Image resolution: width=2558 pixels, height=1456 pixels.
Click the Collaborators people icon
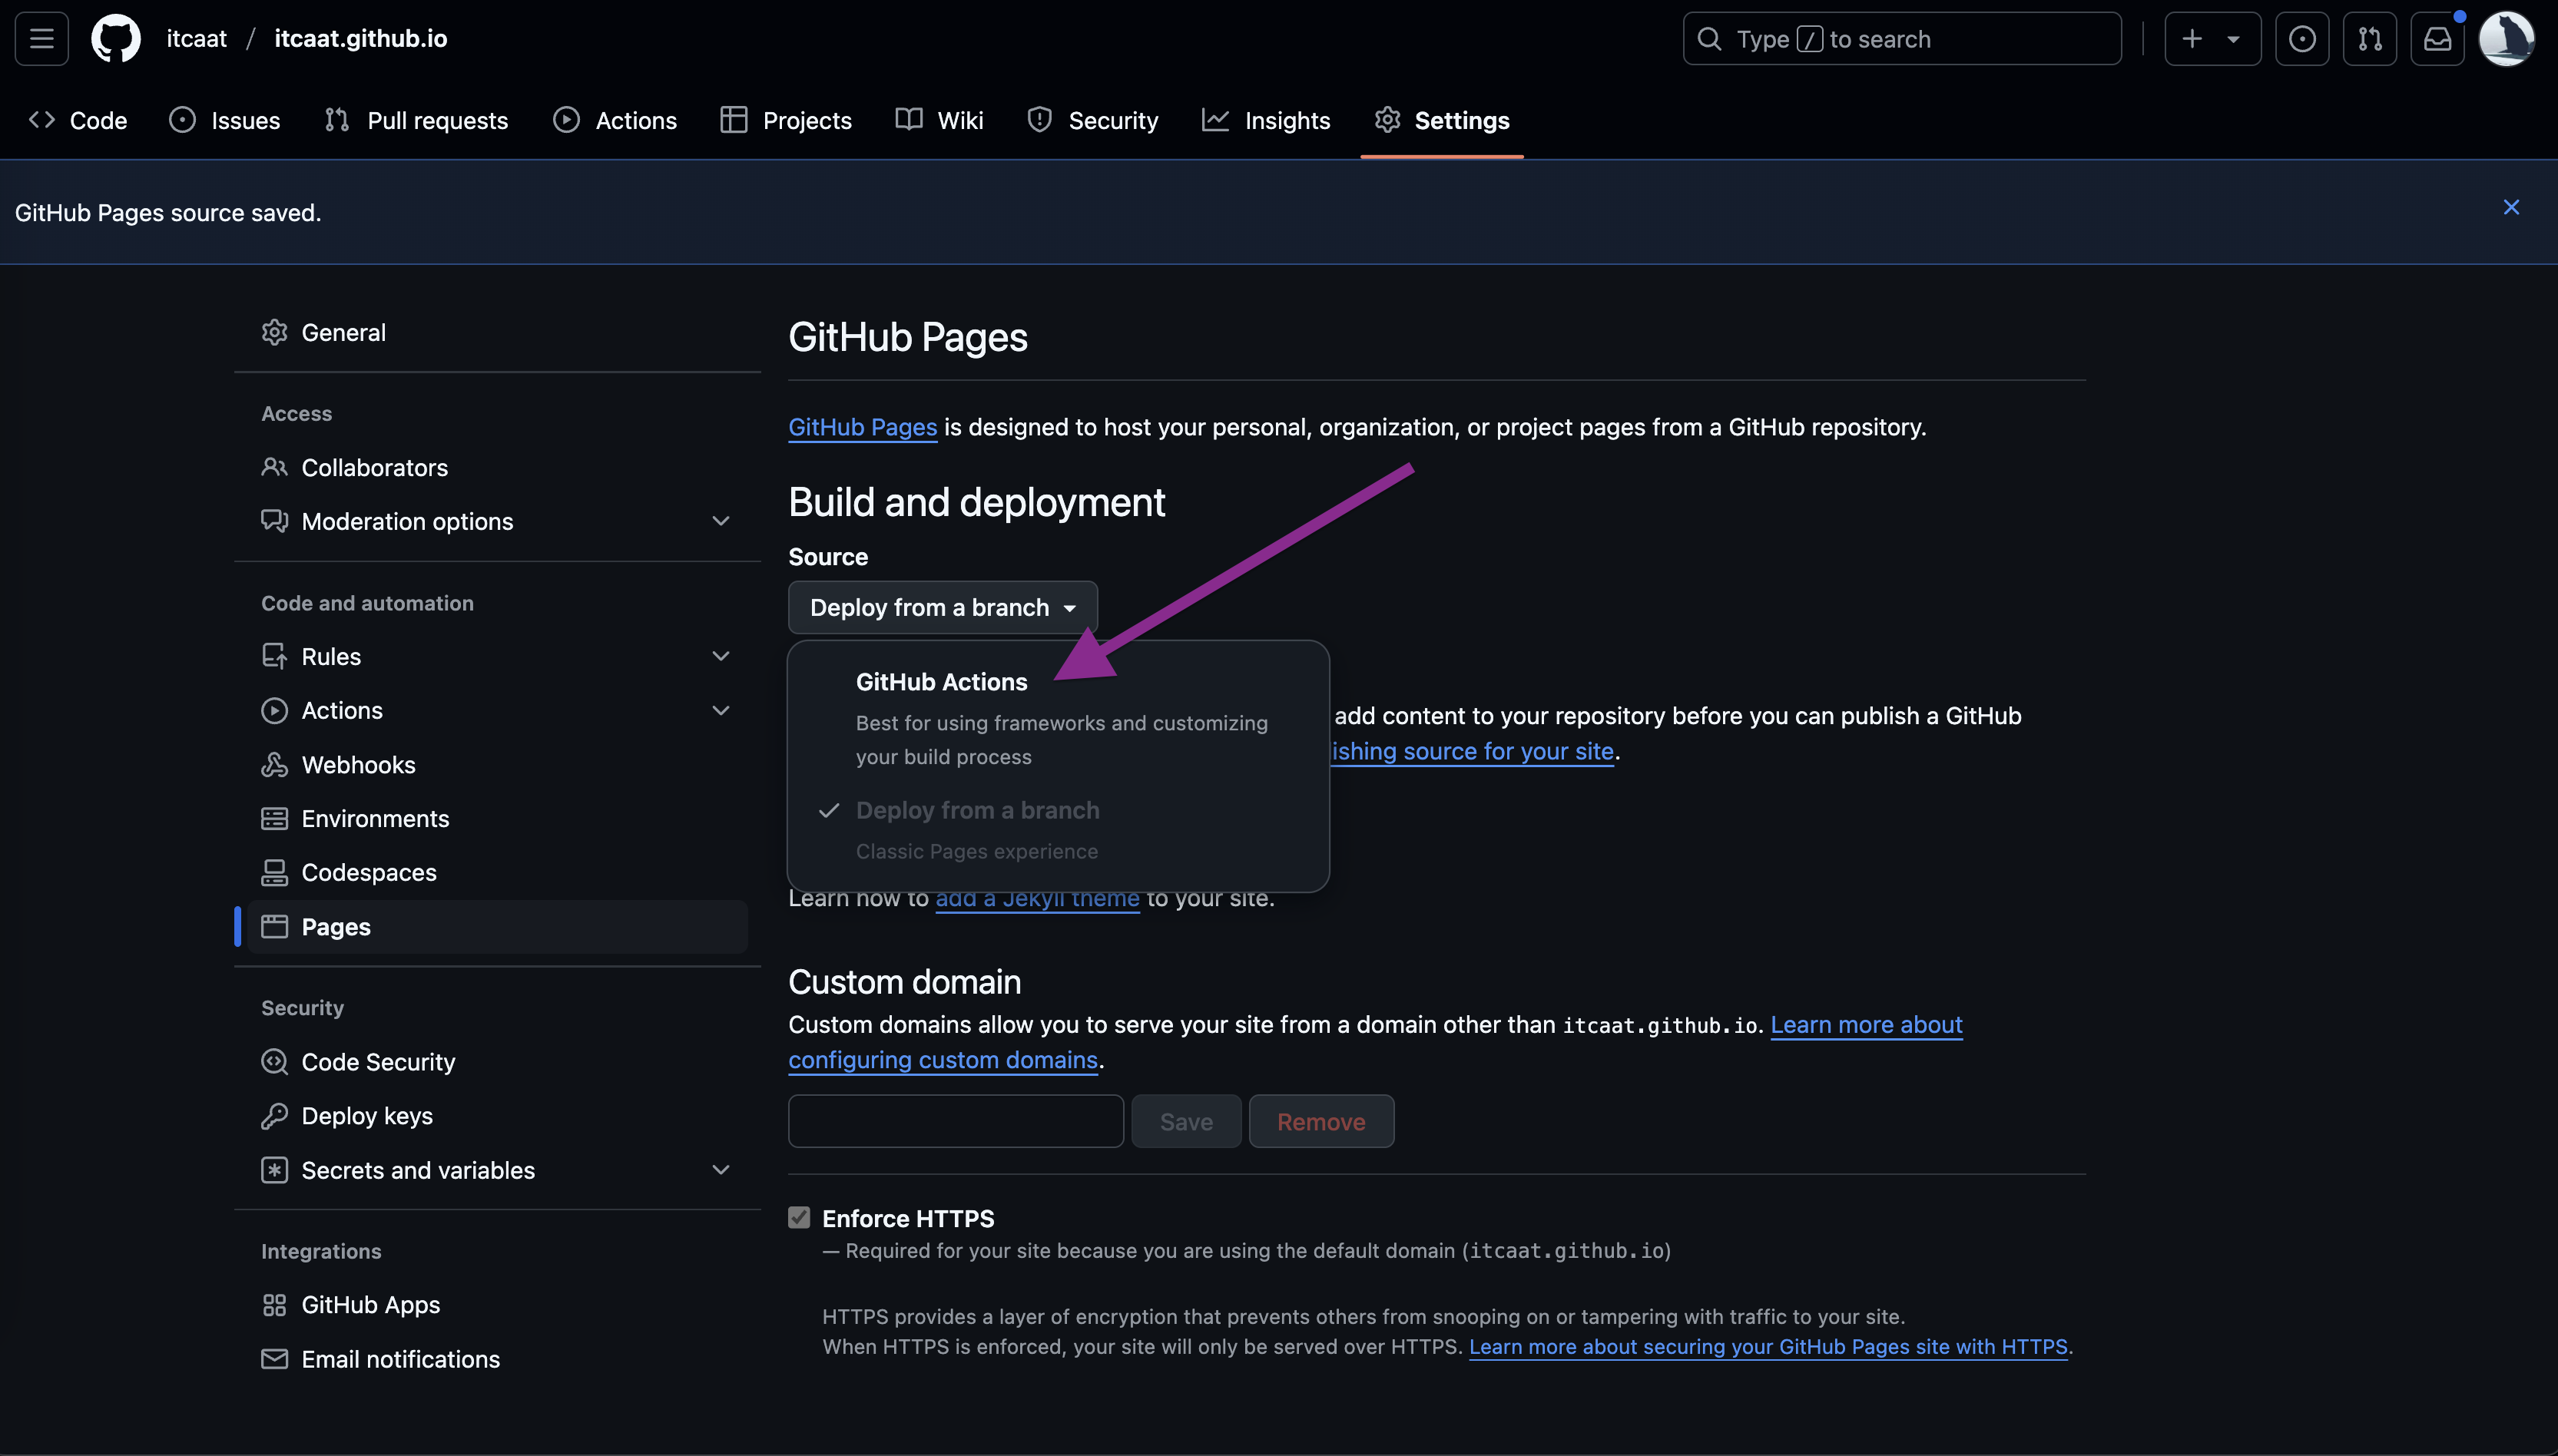274,467
